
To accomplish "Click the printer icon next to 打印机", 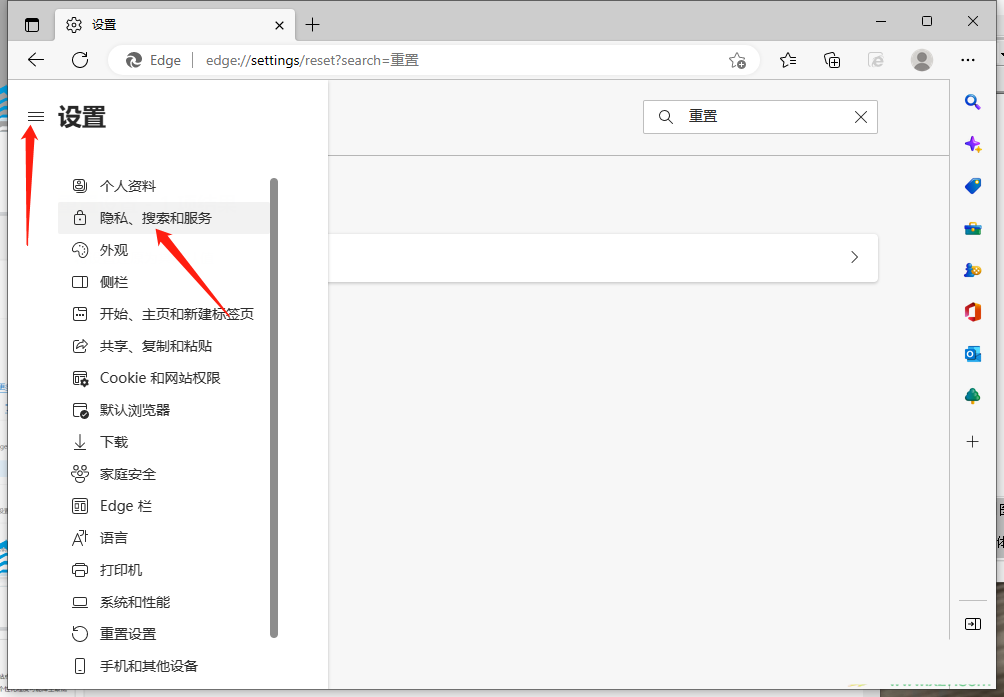I will (x=79, y=570).
